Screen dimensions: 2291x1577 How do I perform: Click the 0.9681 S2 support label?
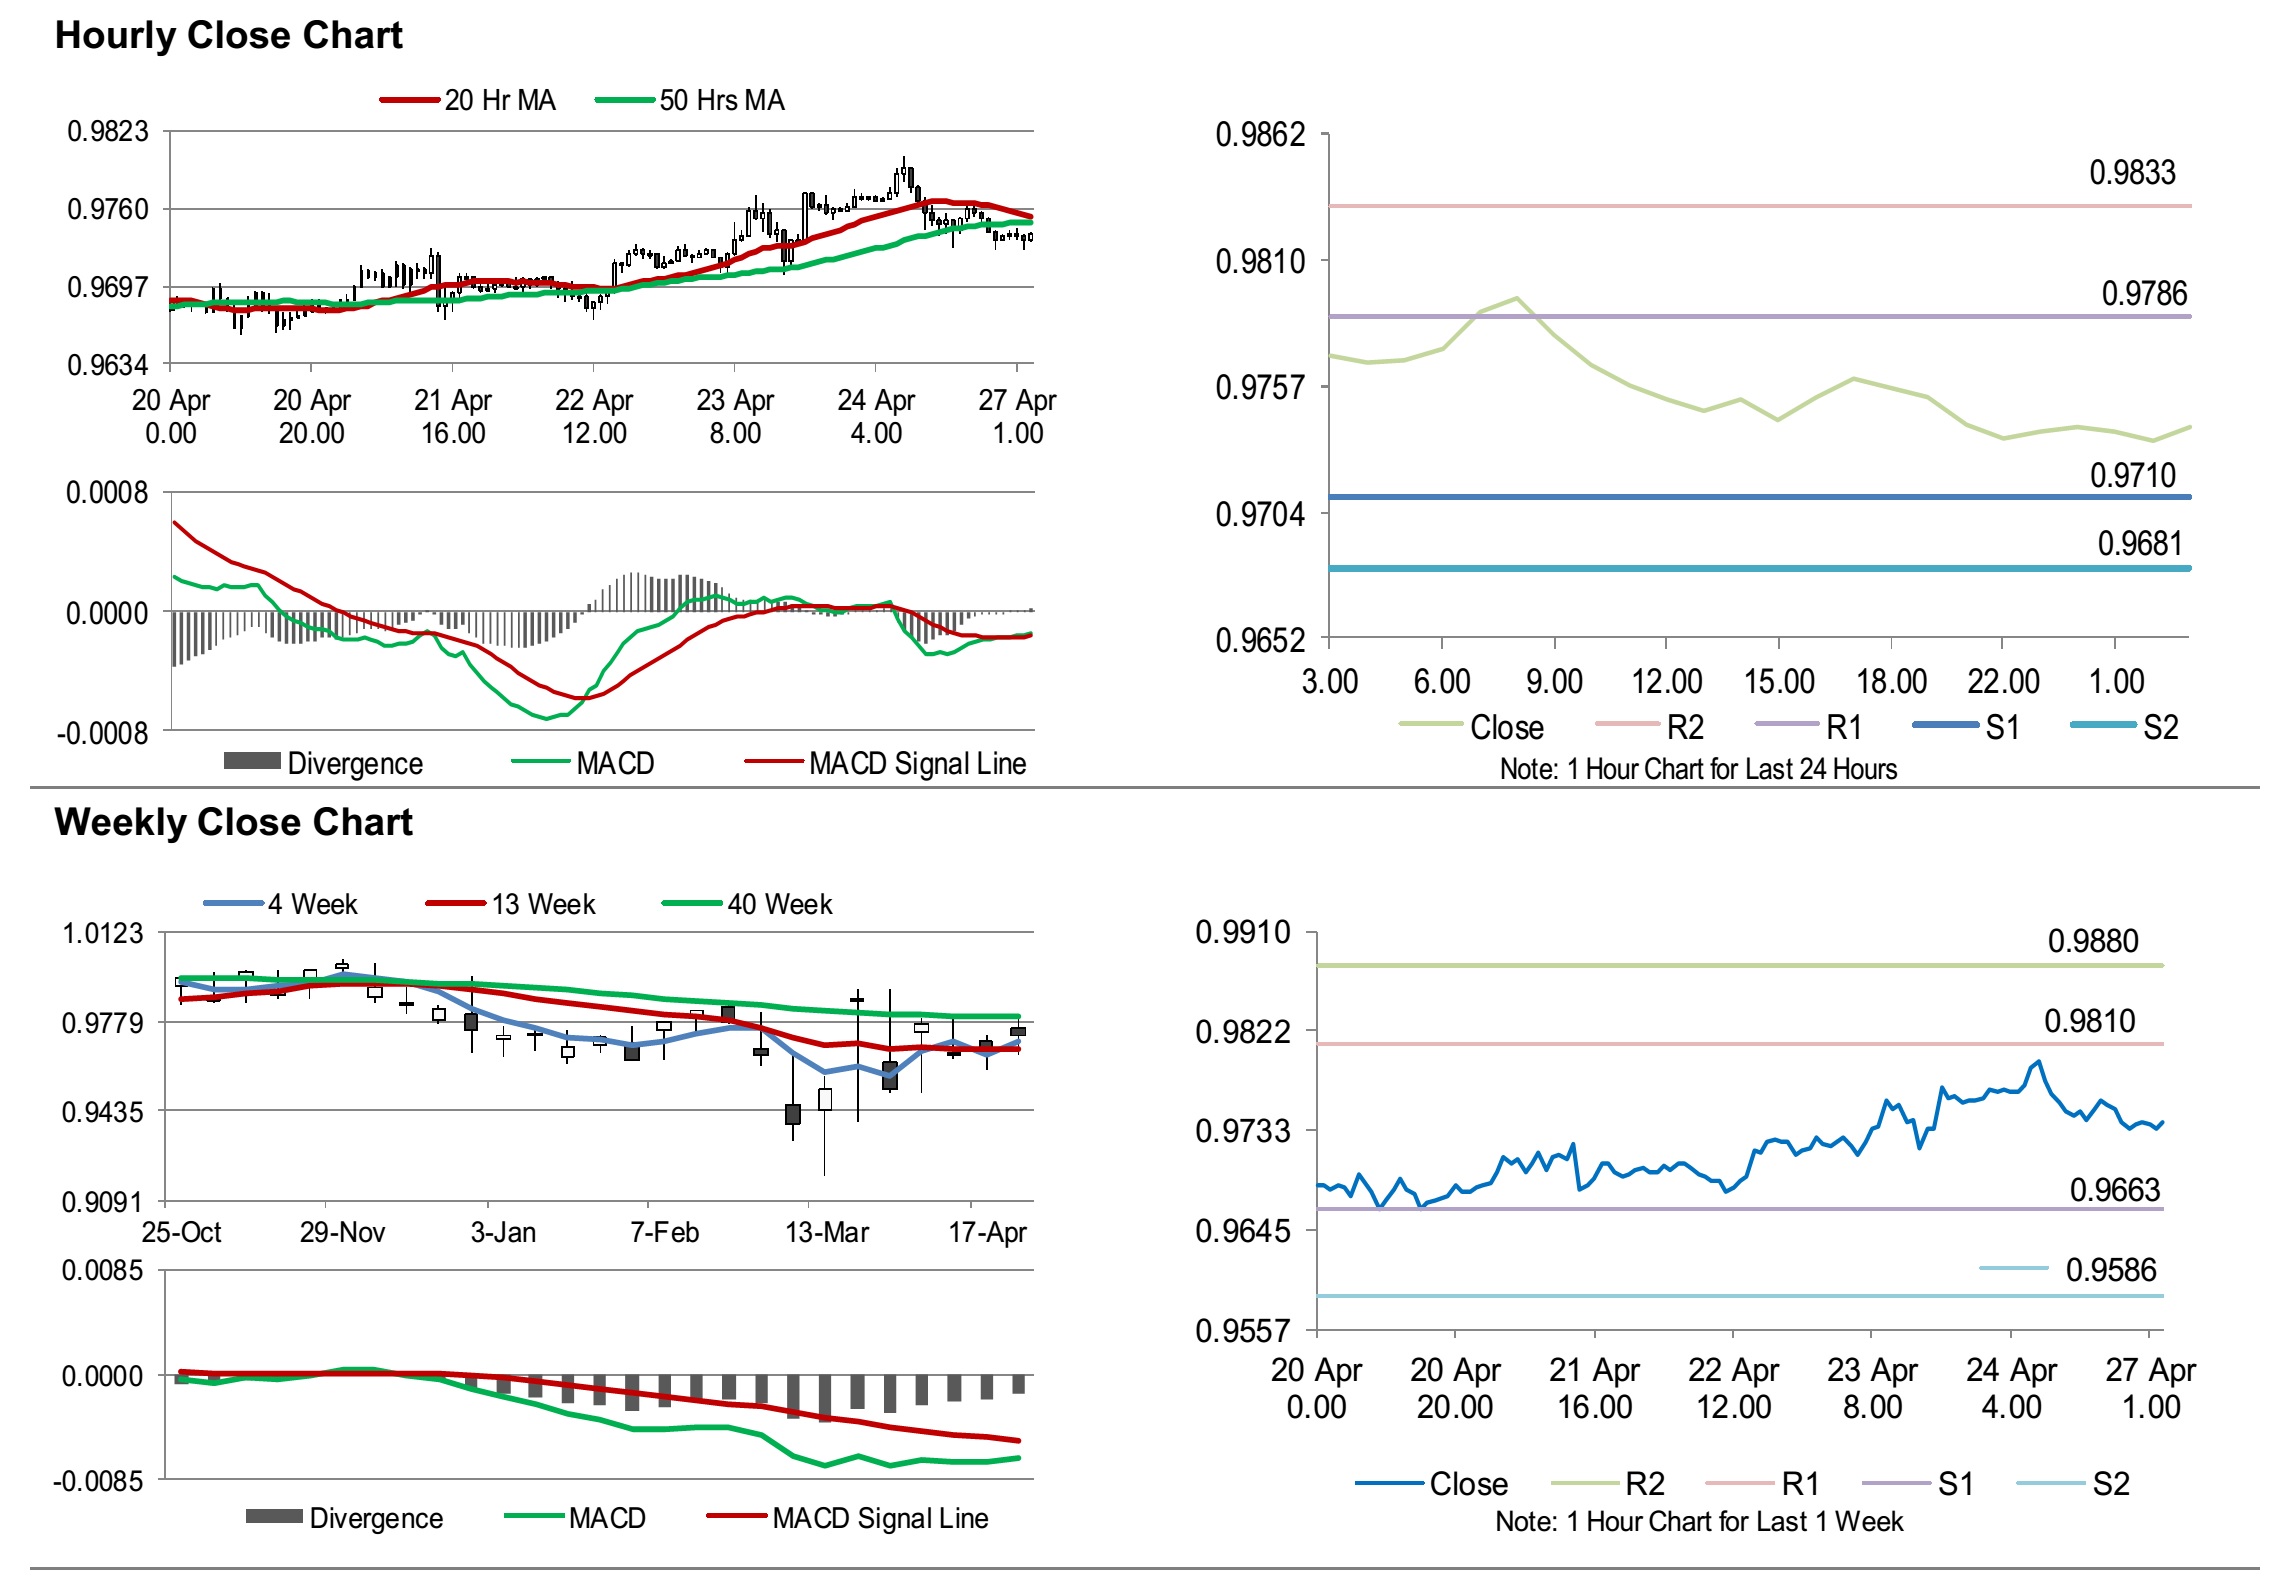(2139, 544)
